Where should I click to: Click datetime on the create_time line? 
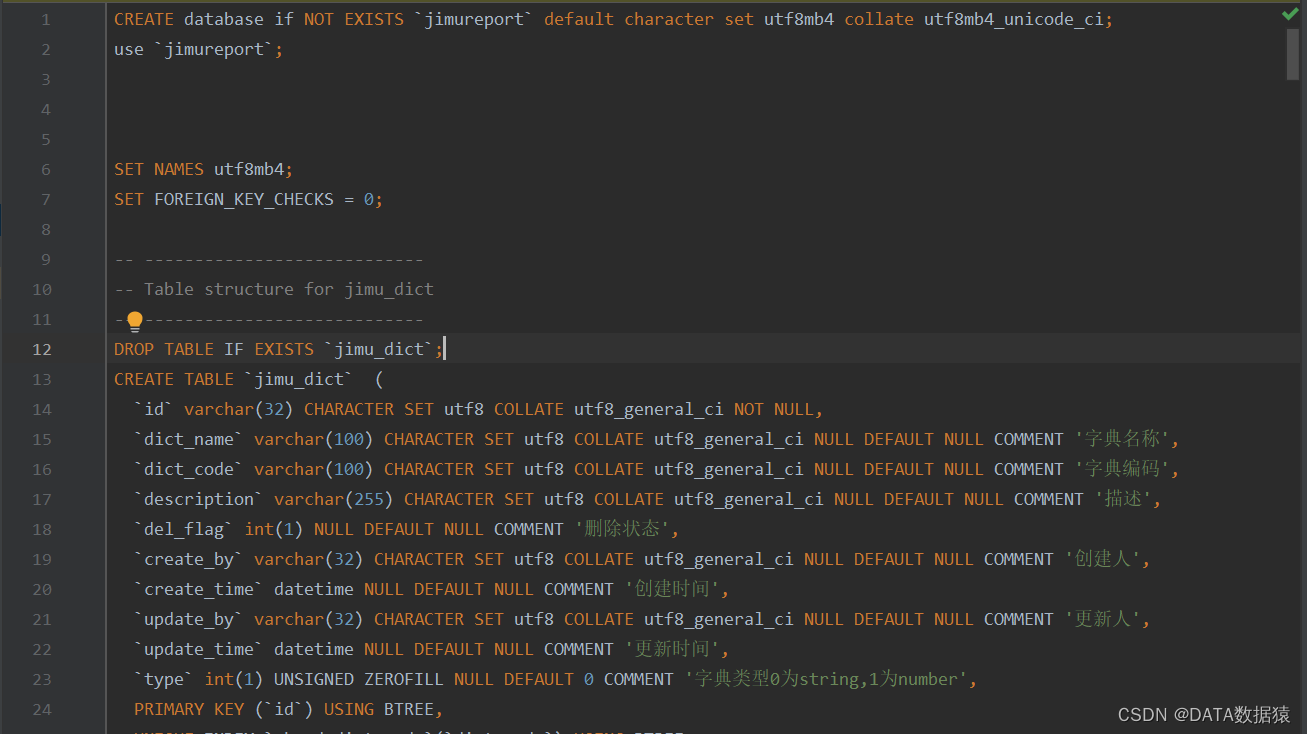click(x=314, y=589)
